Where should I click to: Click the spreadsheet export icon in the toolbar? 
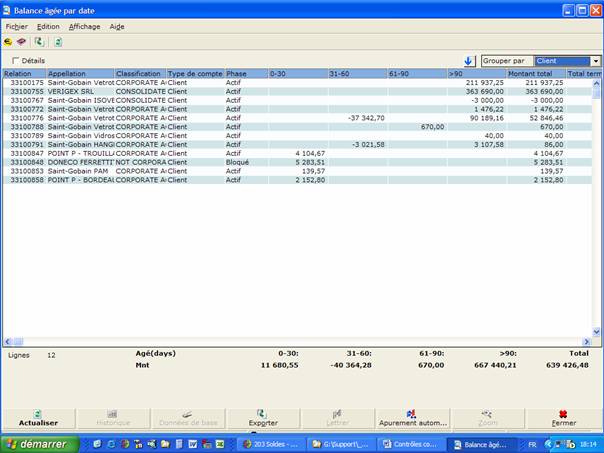(x=58, y=42)
